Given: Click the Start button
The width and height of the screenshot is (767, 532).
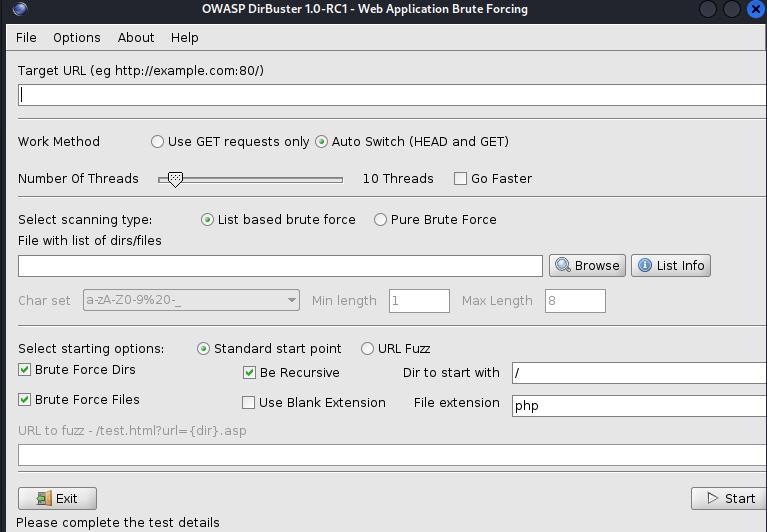Looking at the screenshot, I should (729, 499).
